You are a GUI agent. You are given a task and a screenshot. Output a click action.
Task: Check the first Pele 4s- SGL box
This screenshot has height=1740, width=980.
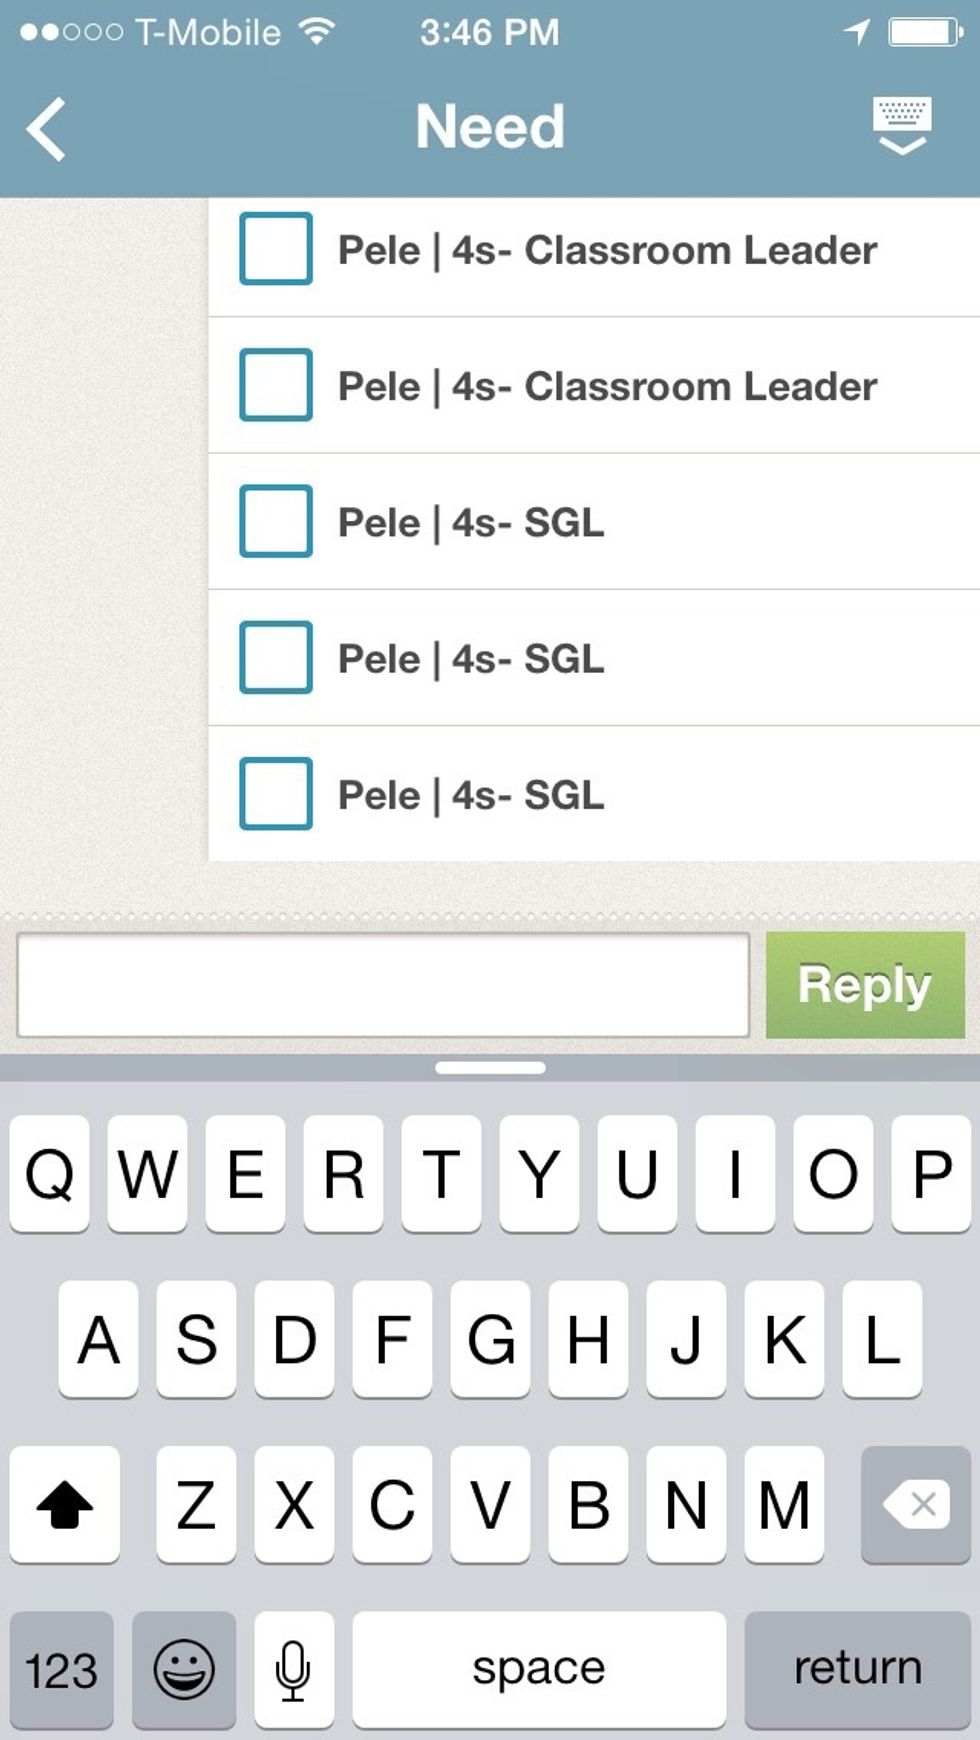(276, 521)
